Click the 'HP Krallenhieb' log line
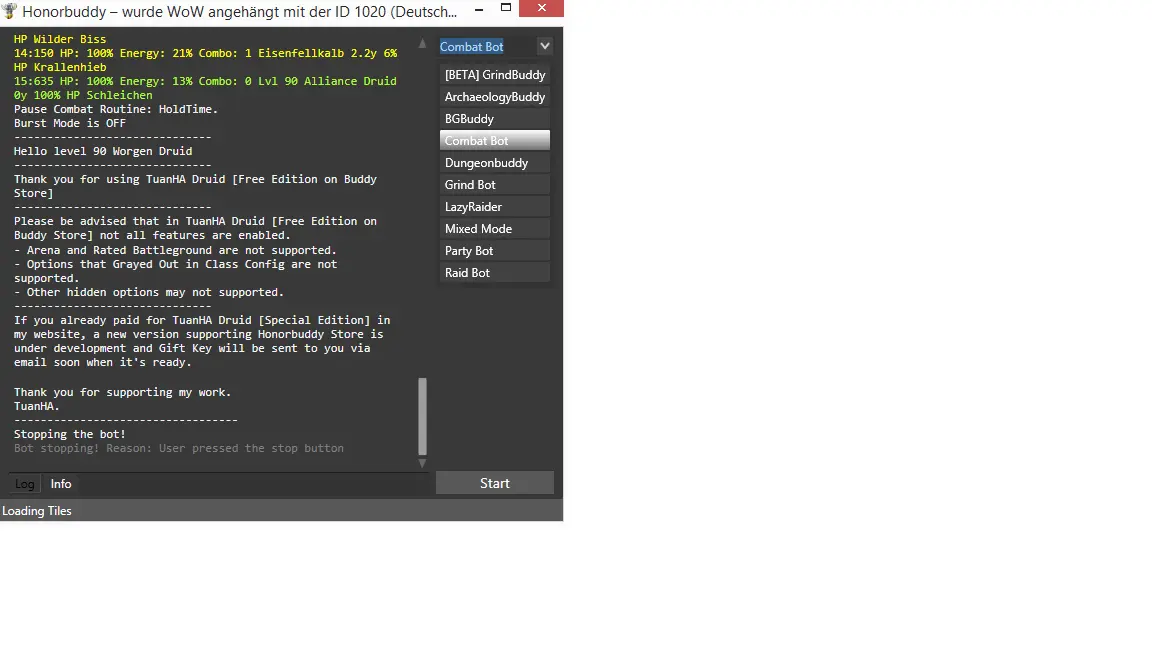This screenshot has height=648, width=1152. coord(60,68)
